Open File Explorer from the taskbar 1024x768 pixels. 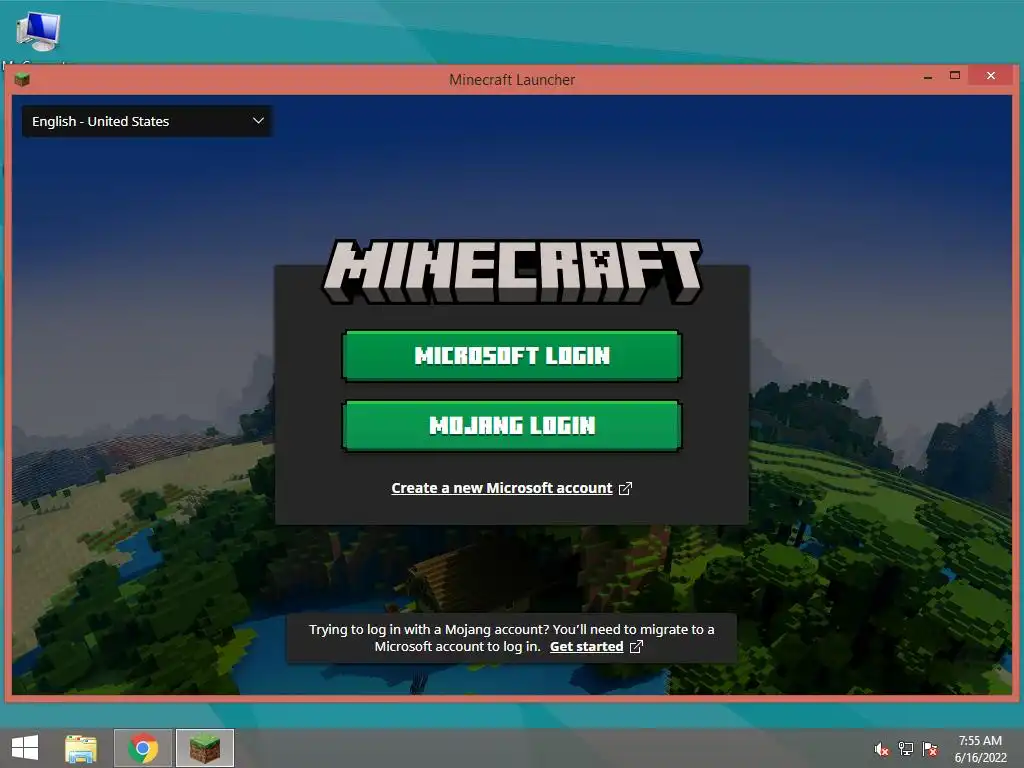click(81, 748)
